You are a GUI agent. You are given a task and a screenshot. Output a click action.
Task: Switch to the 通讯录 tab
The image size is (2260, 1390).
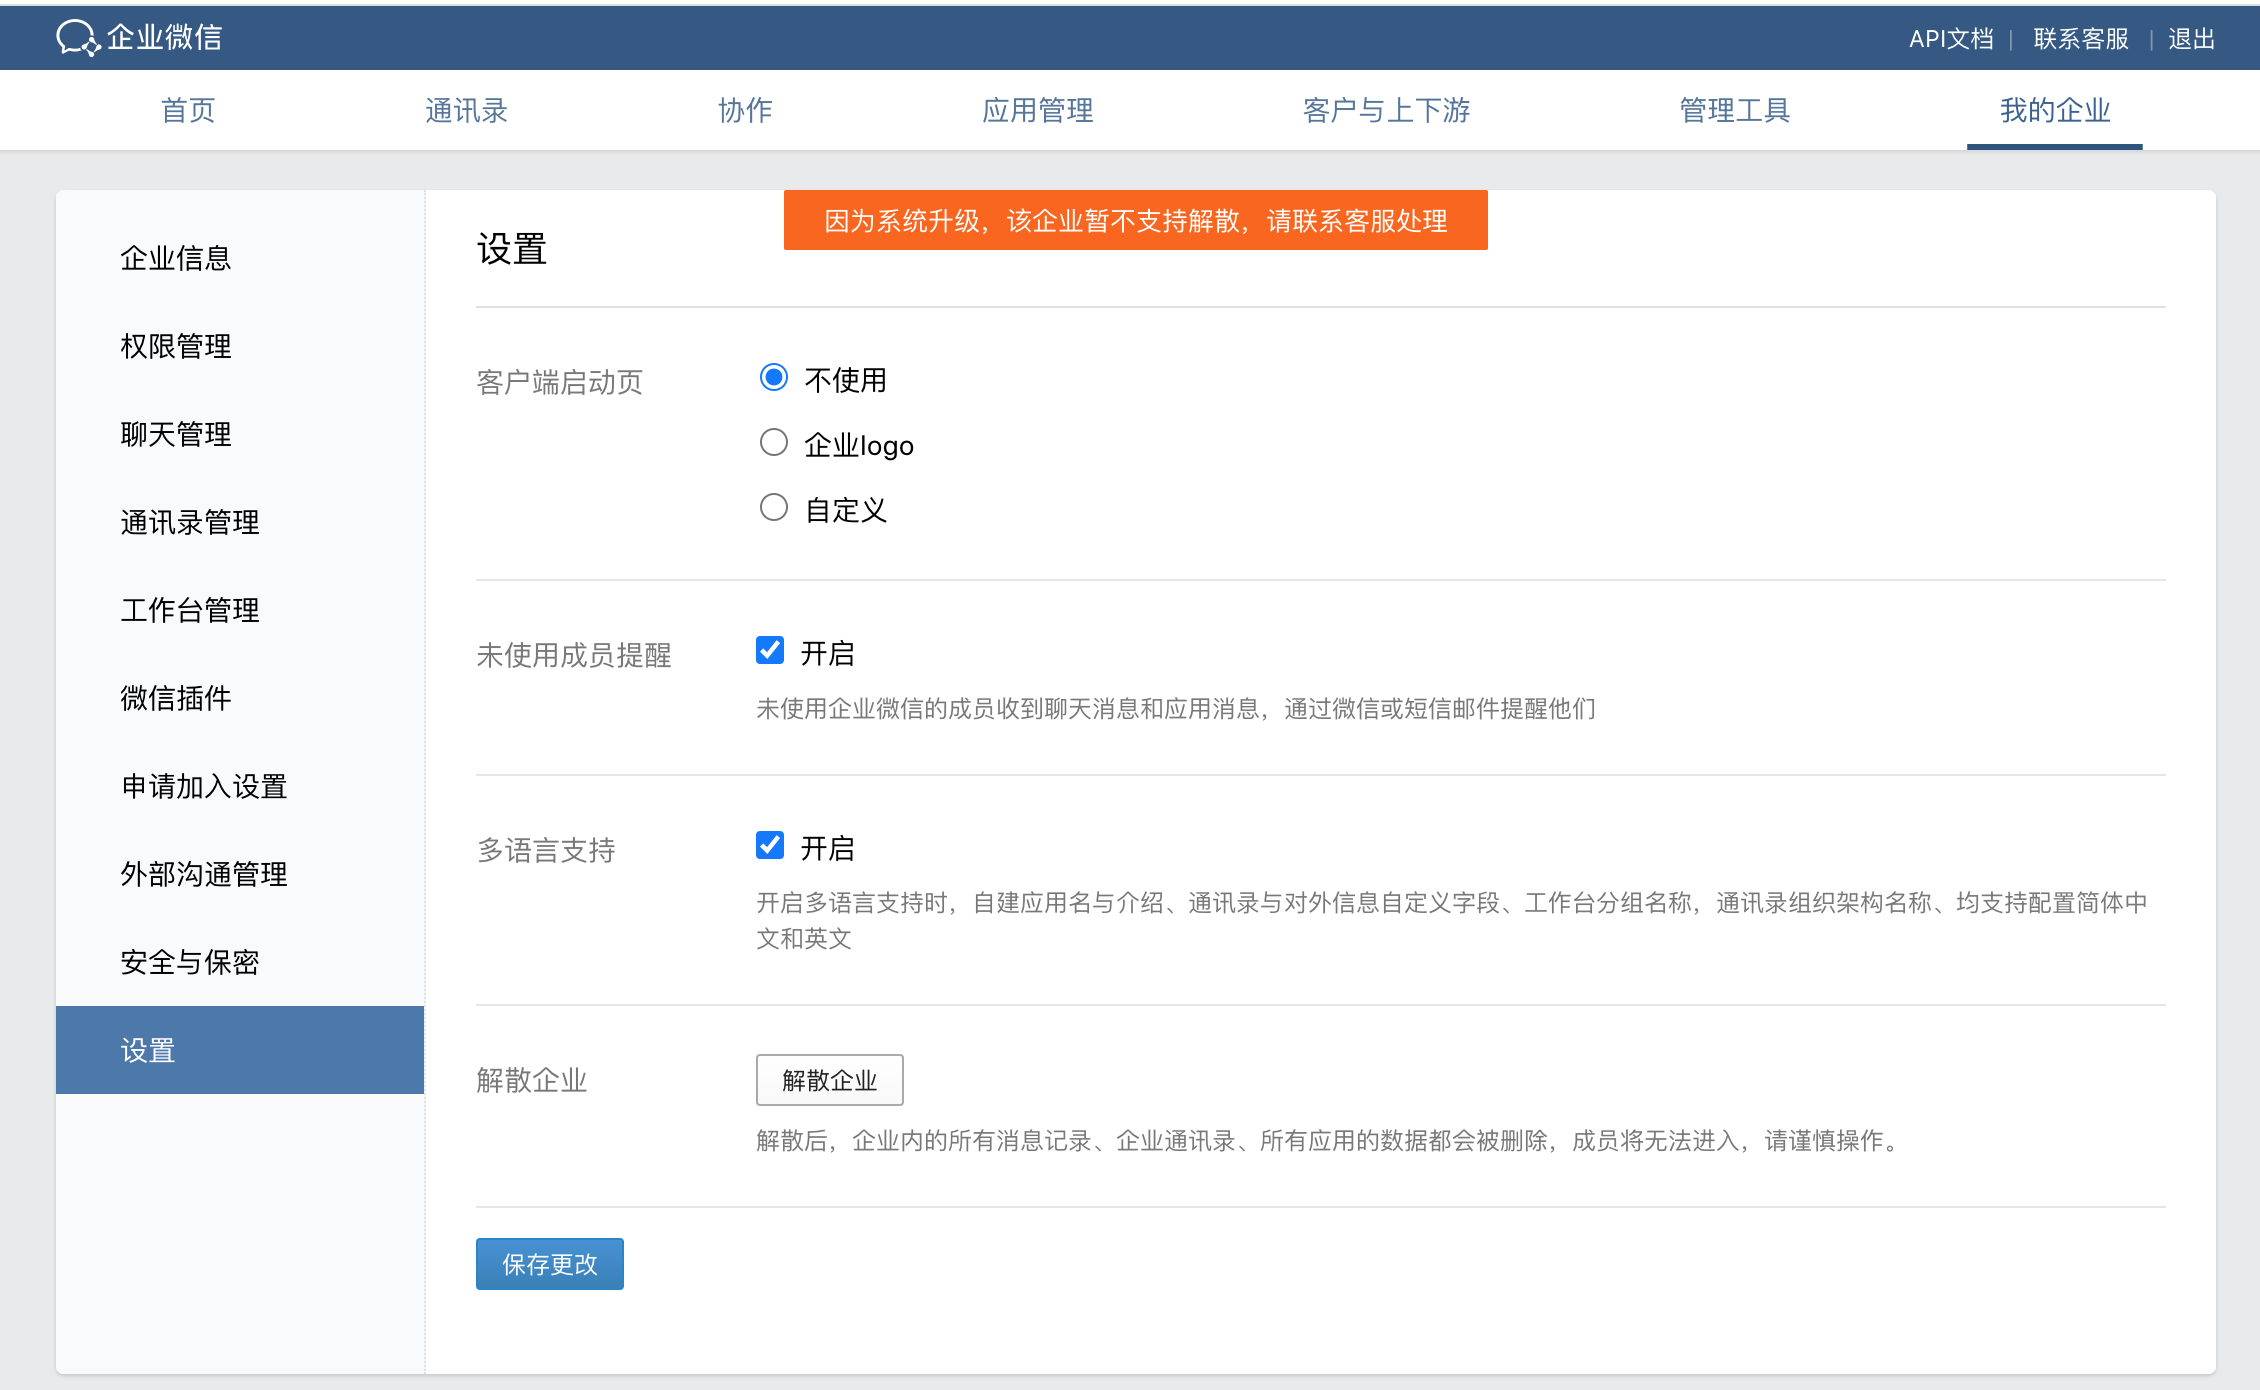tap(466, 110)
